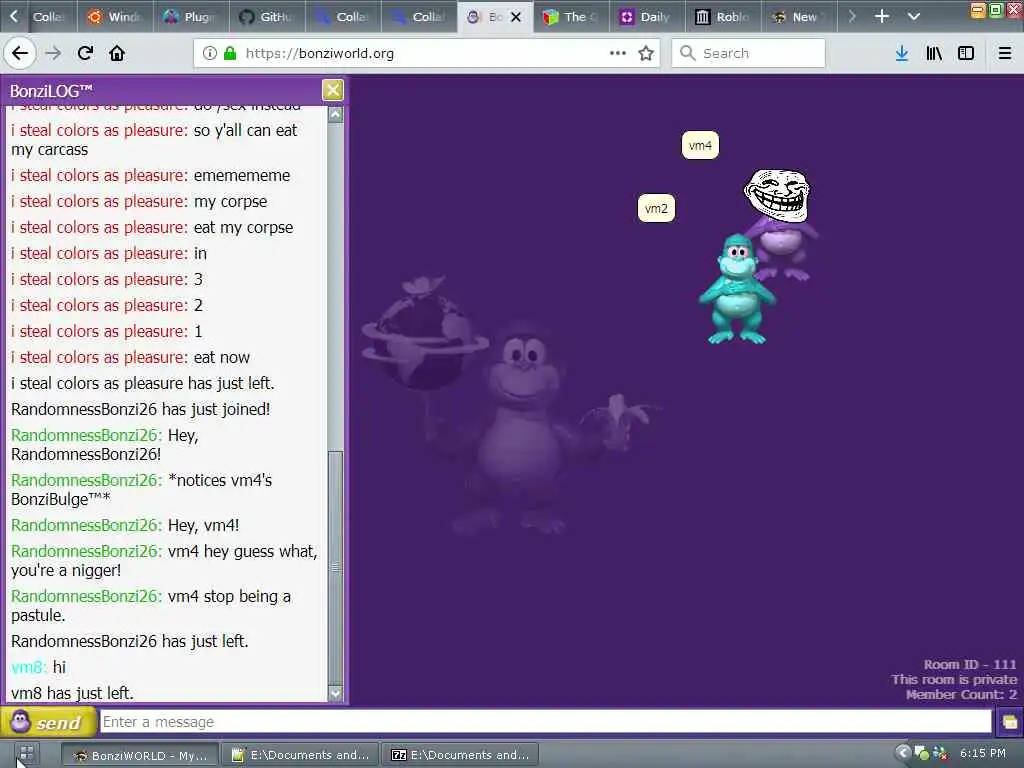
Task: Click the This room is private text
Action: [954, 680]
